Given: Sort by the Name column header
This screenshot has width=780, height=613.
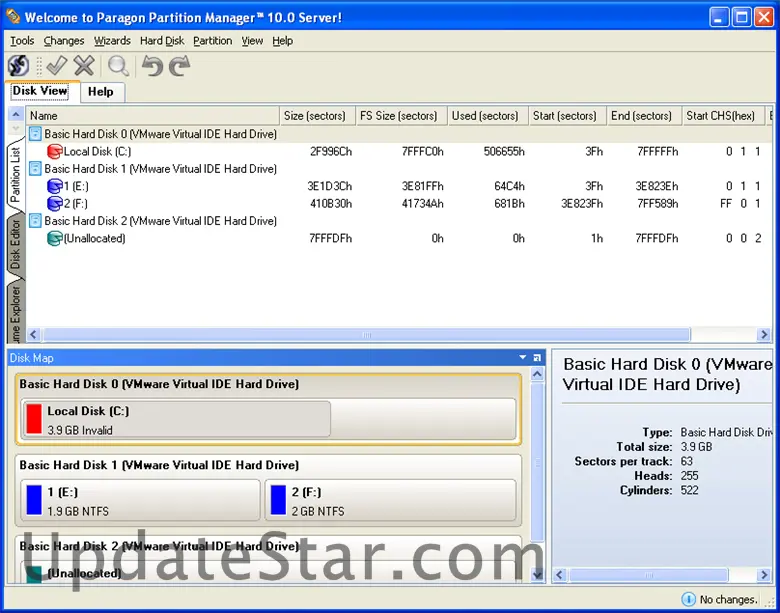Looking at the screenshot, I should (x=153, y=115).
